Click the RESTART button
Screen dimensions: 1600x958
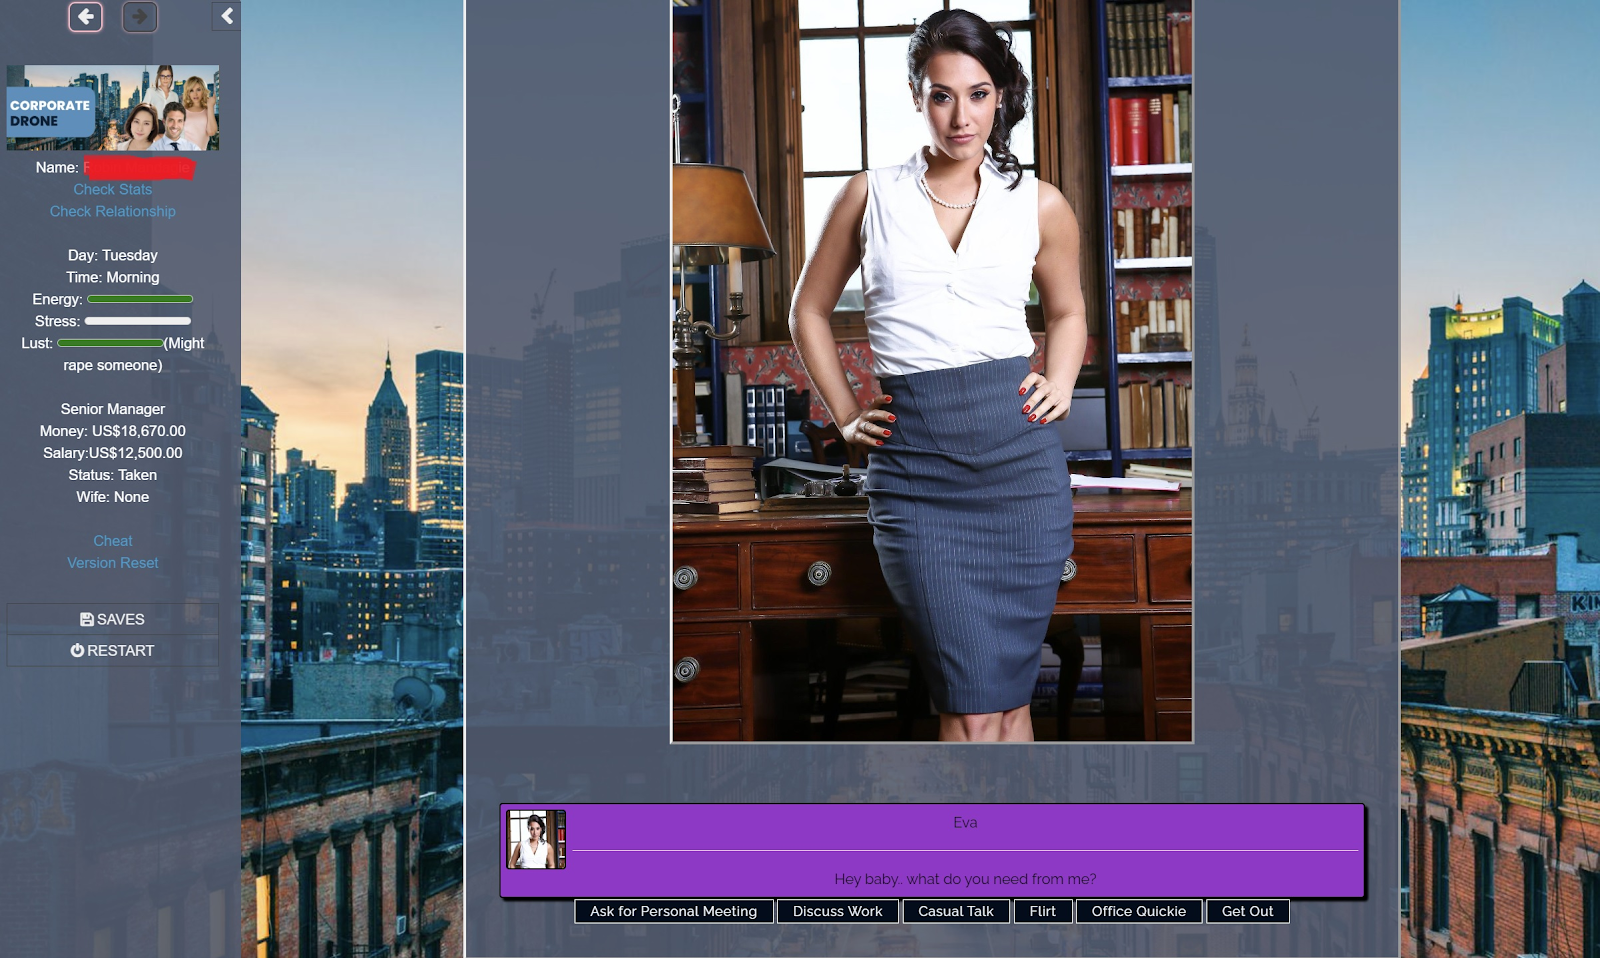tap(113, 650)
